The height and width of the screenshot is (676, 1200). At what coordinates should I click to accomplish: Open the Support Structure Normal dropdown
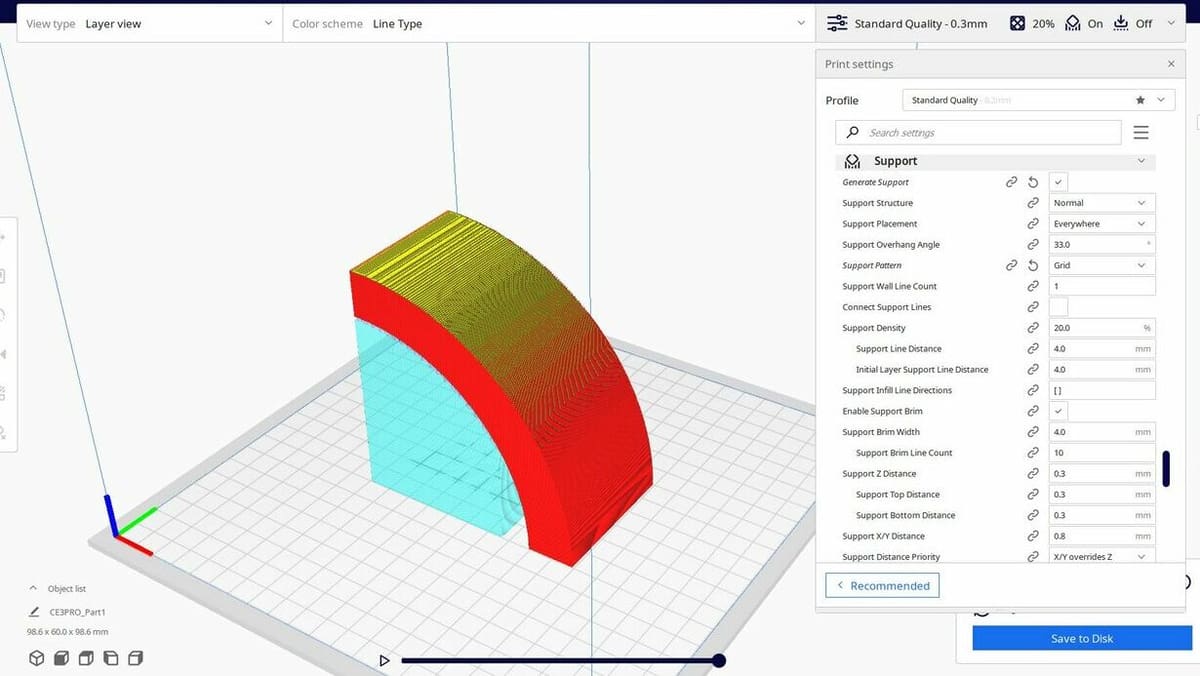[x=1102, y=203]
